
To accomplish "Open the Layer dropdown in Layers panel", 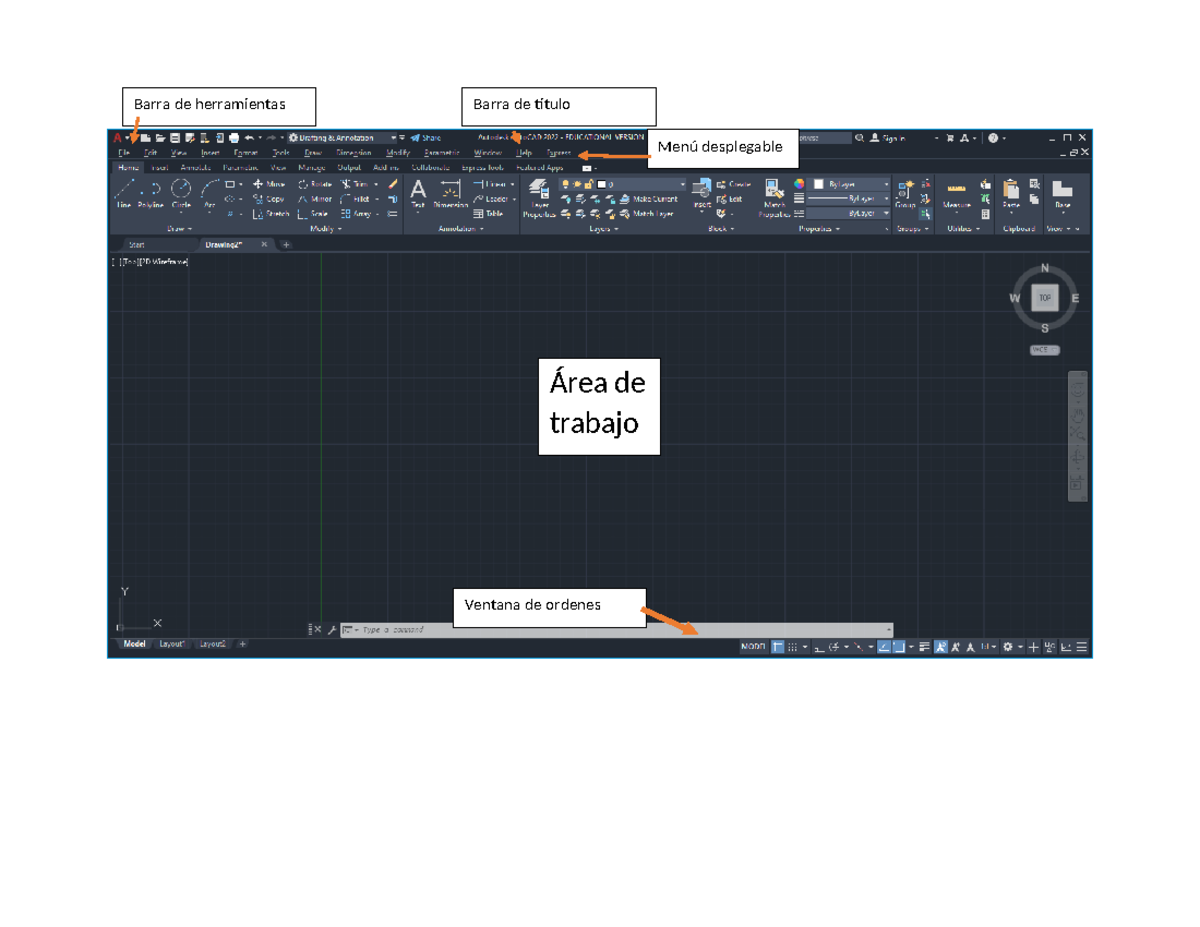I will point(684,184).
